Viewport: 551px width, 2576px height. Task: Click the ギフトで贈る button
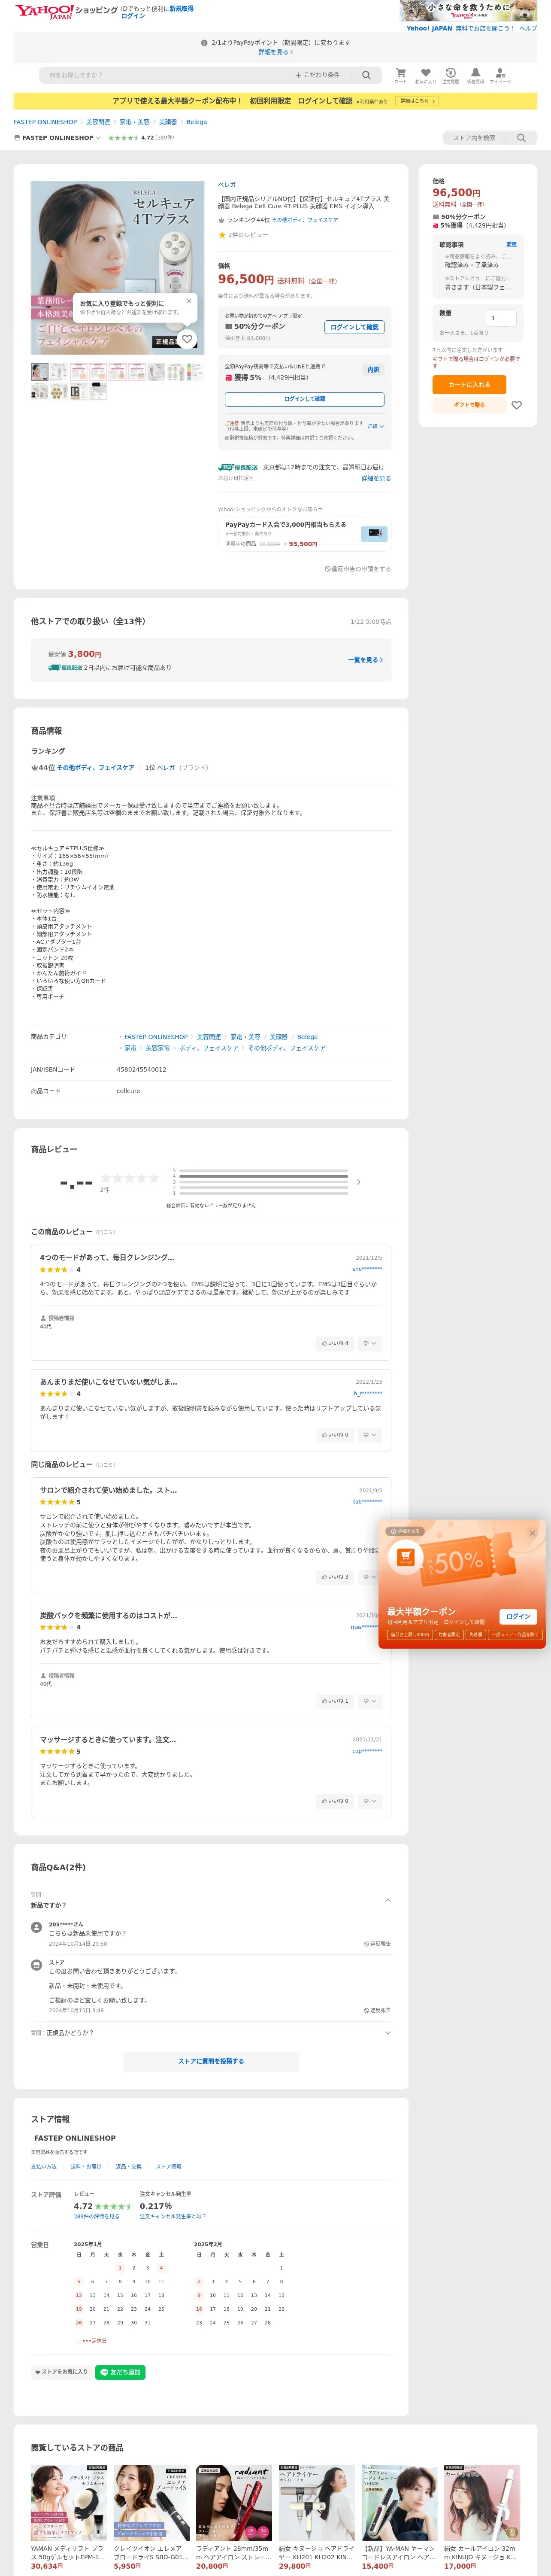click(x=469, y=405)
